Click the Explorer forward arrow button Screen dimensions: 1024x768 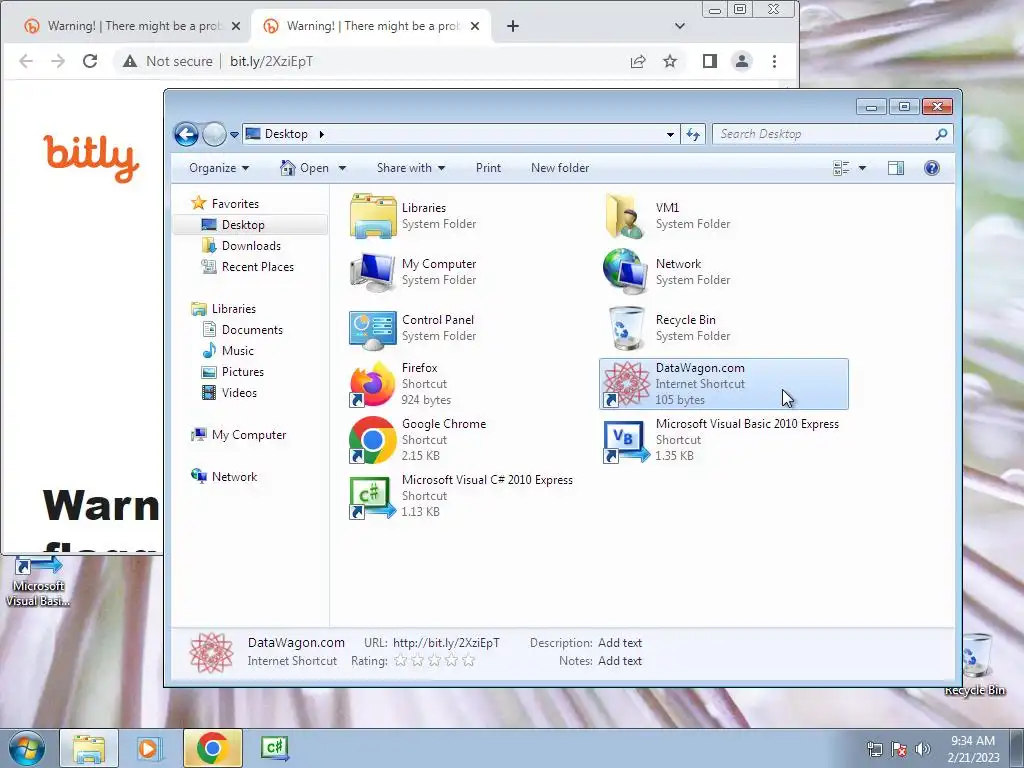(x=214, y=135)
